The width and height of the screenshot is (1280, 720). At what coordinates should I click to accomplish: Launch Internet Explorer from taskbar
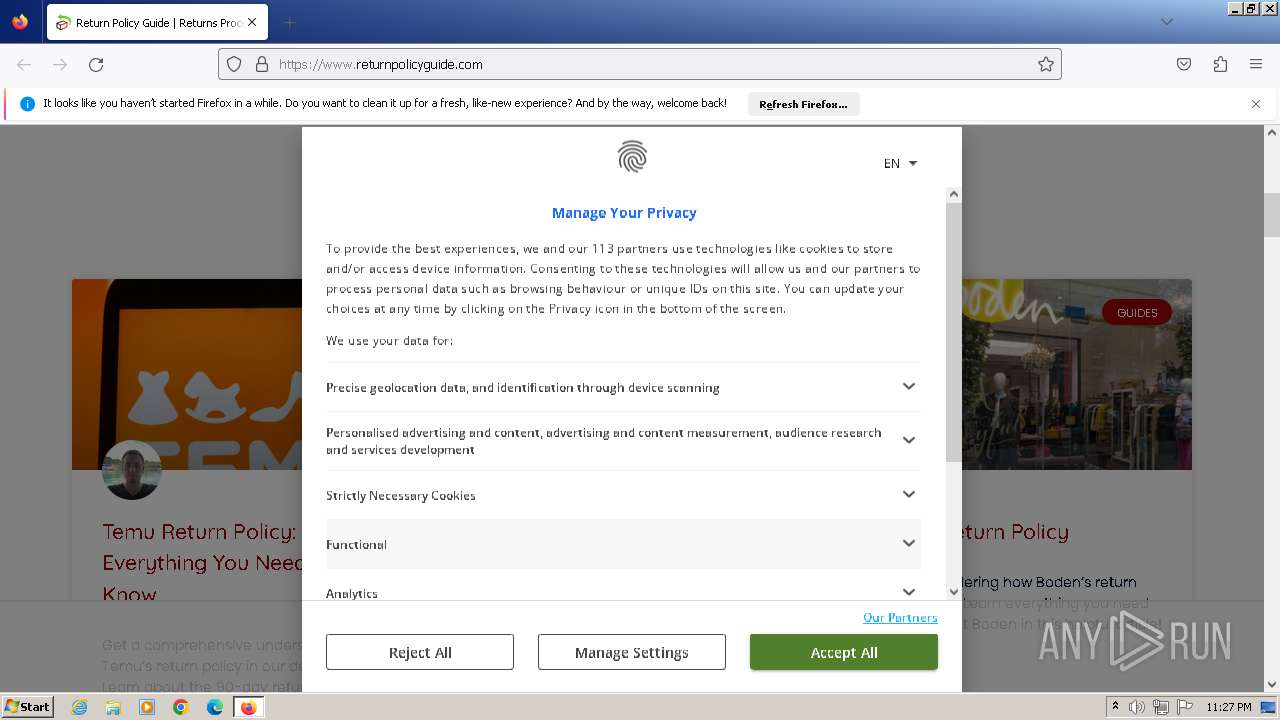point(79,707)
